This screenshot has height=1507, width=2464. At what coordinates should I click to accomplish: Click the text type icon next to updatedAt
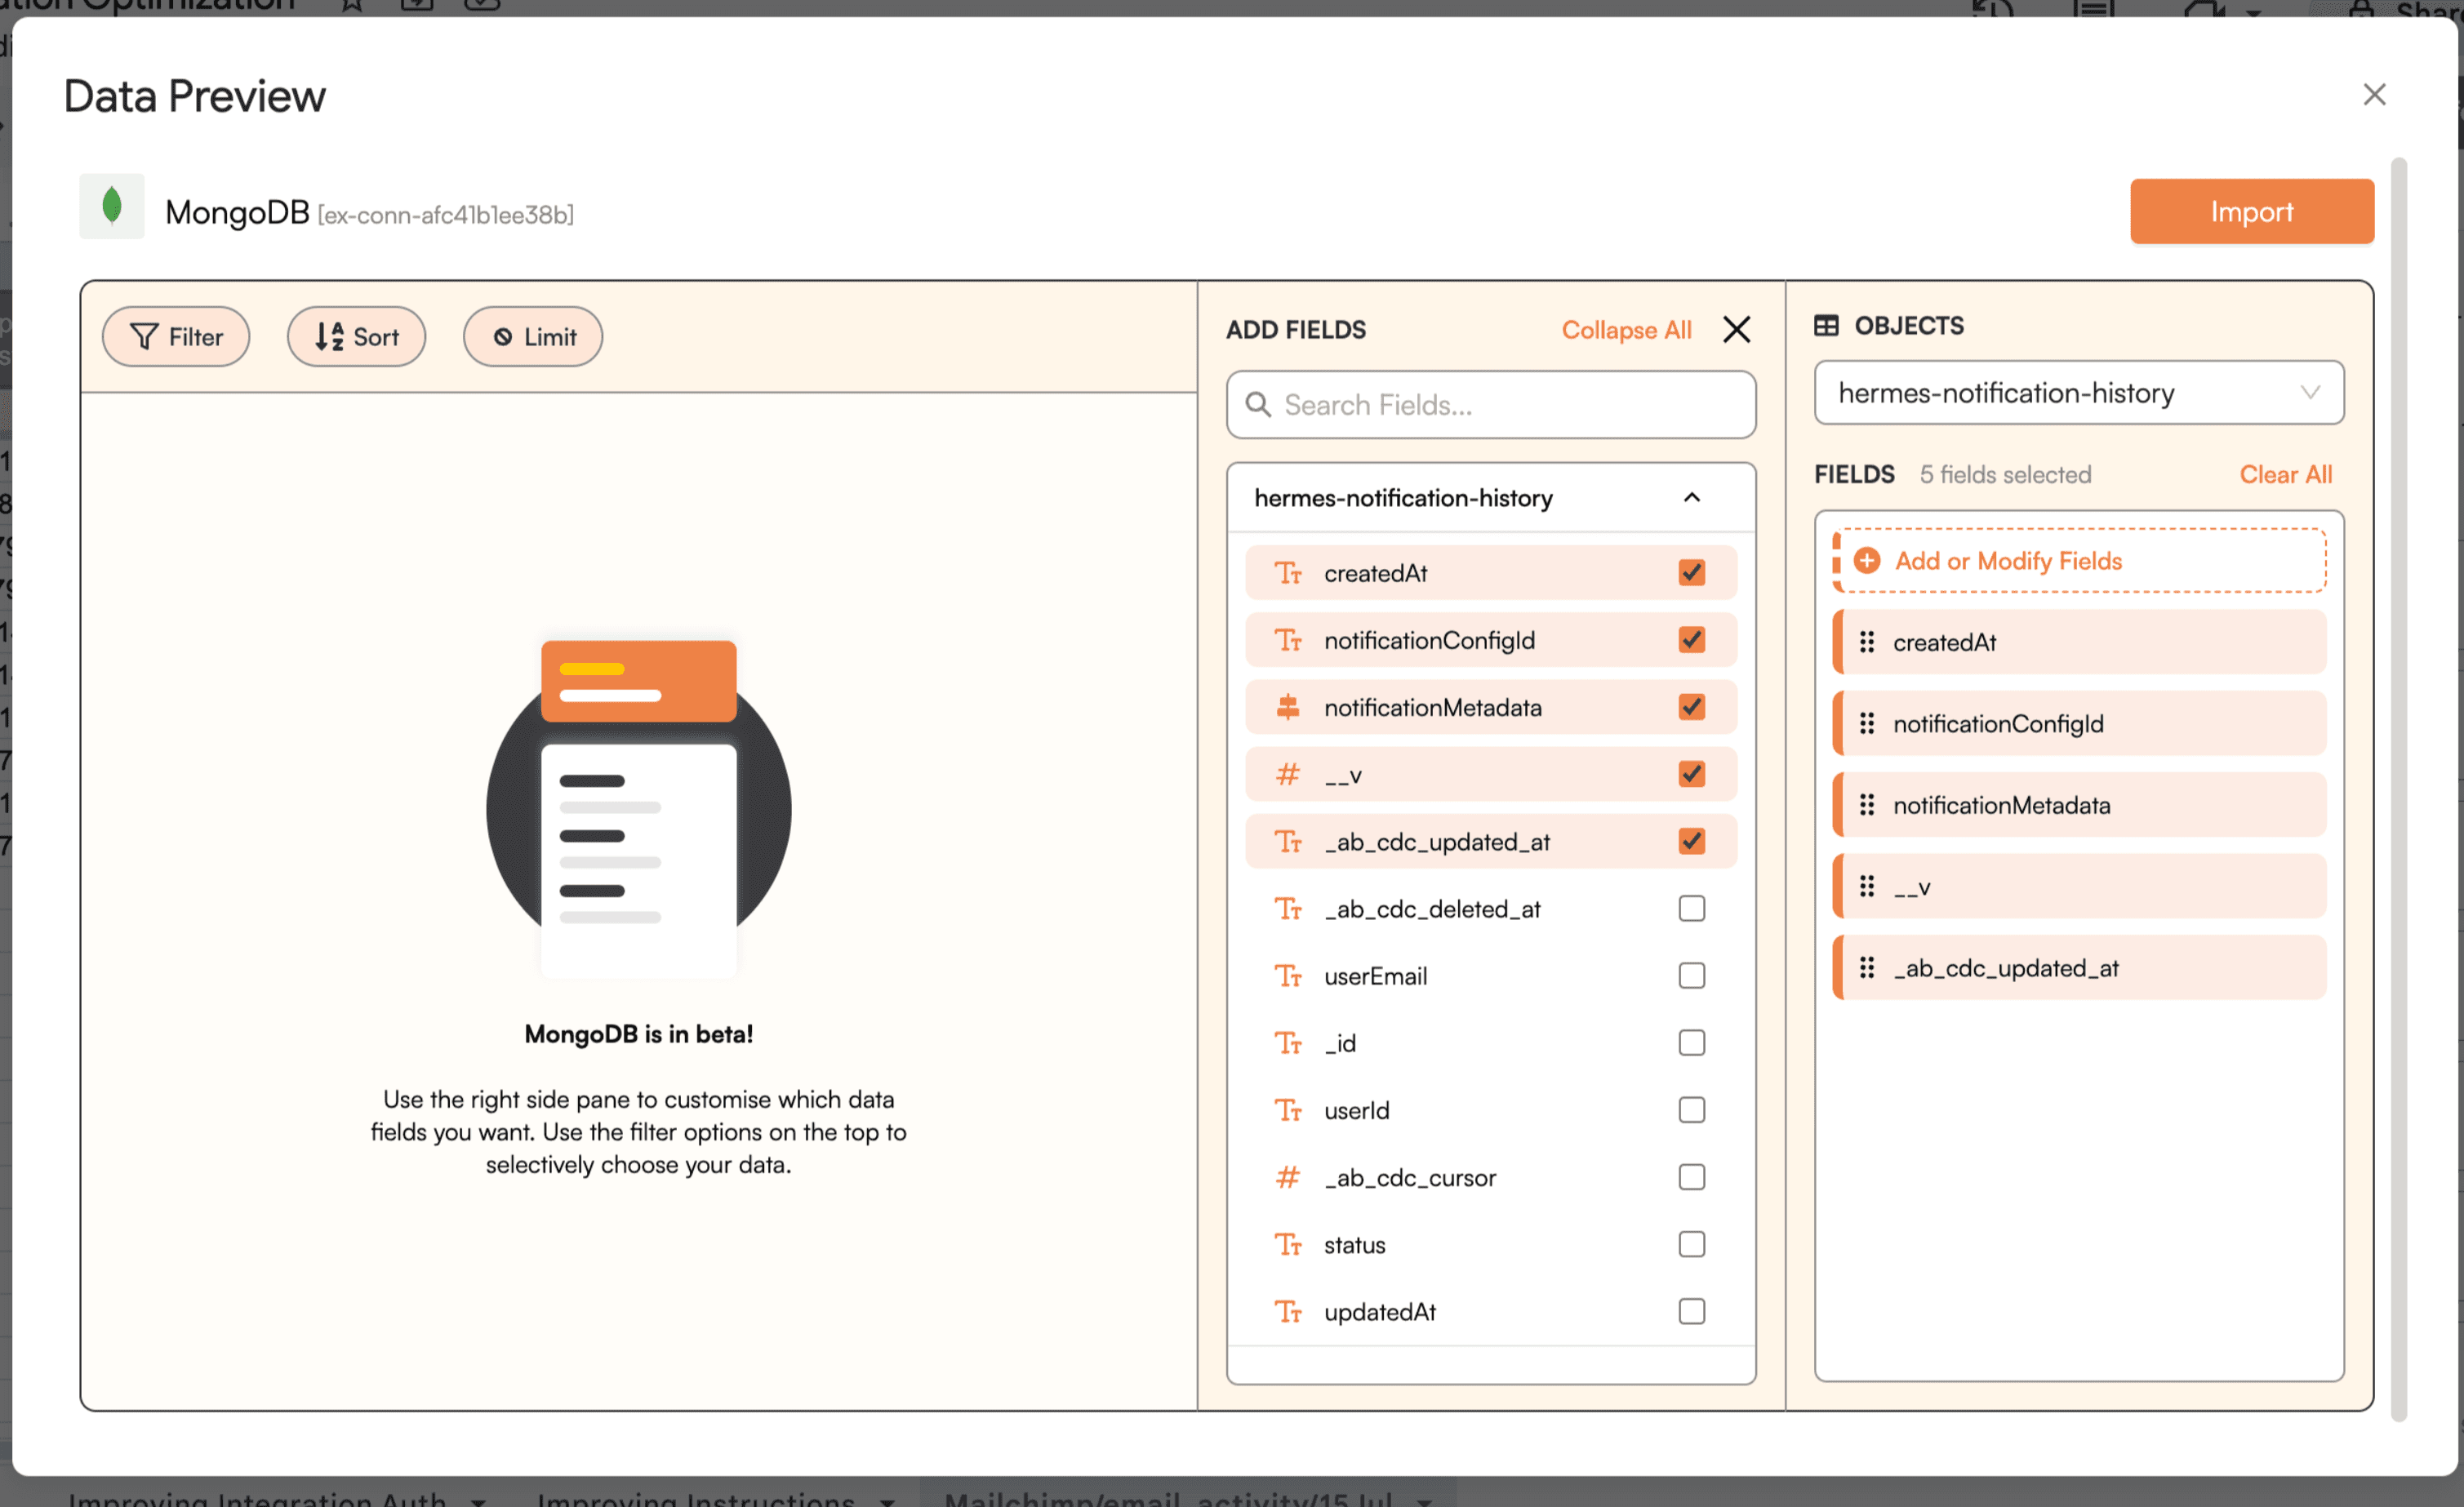pos(1288,1312)
